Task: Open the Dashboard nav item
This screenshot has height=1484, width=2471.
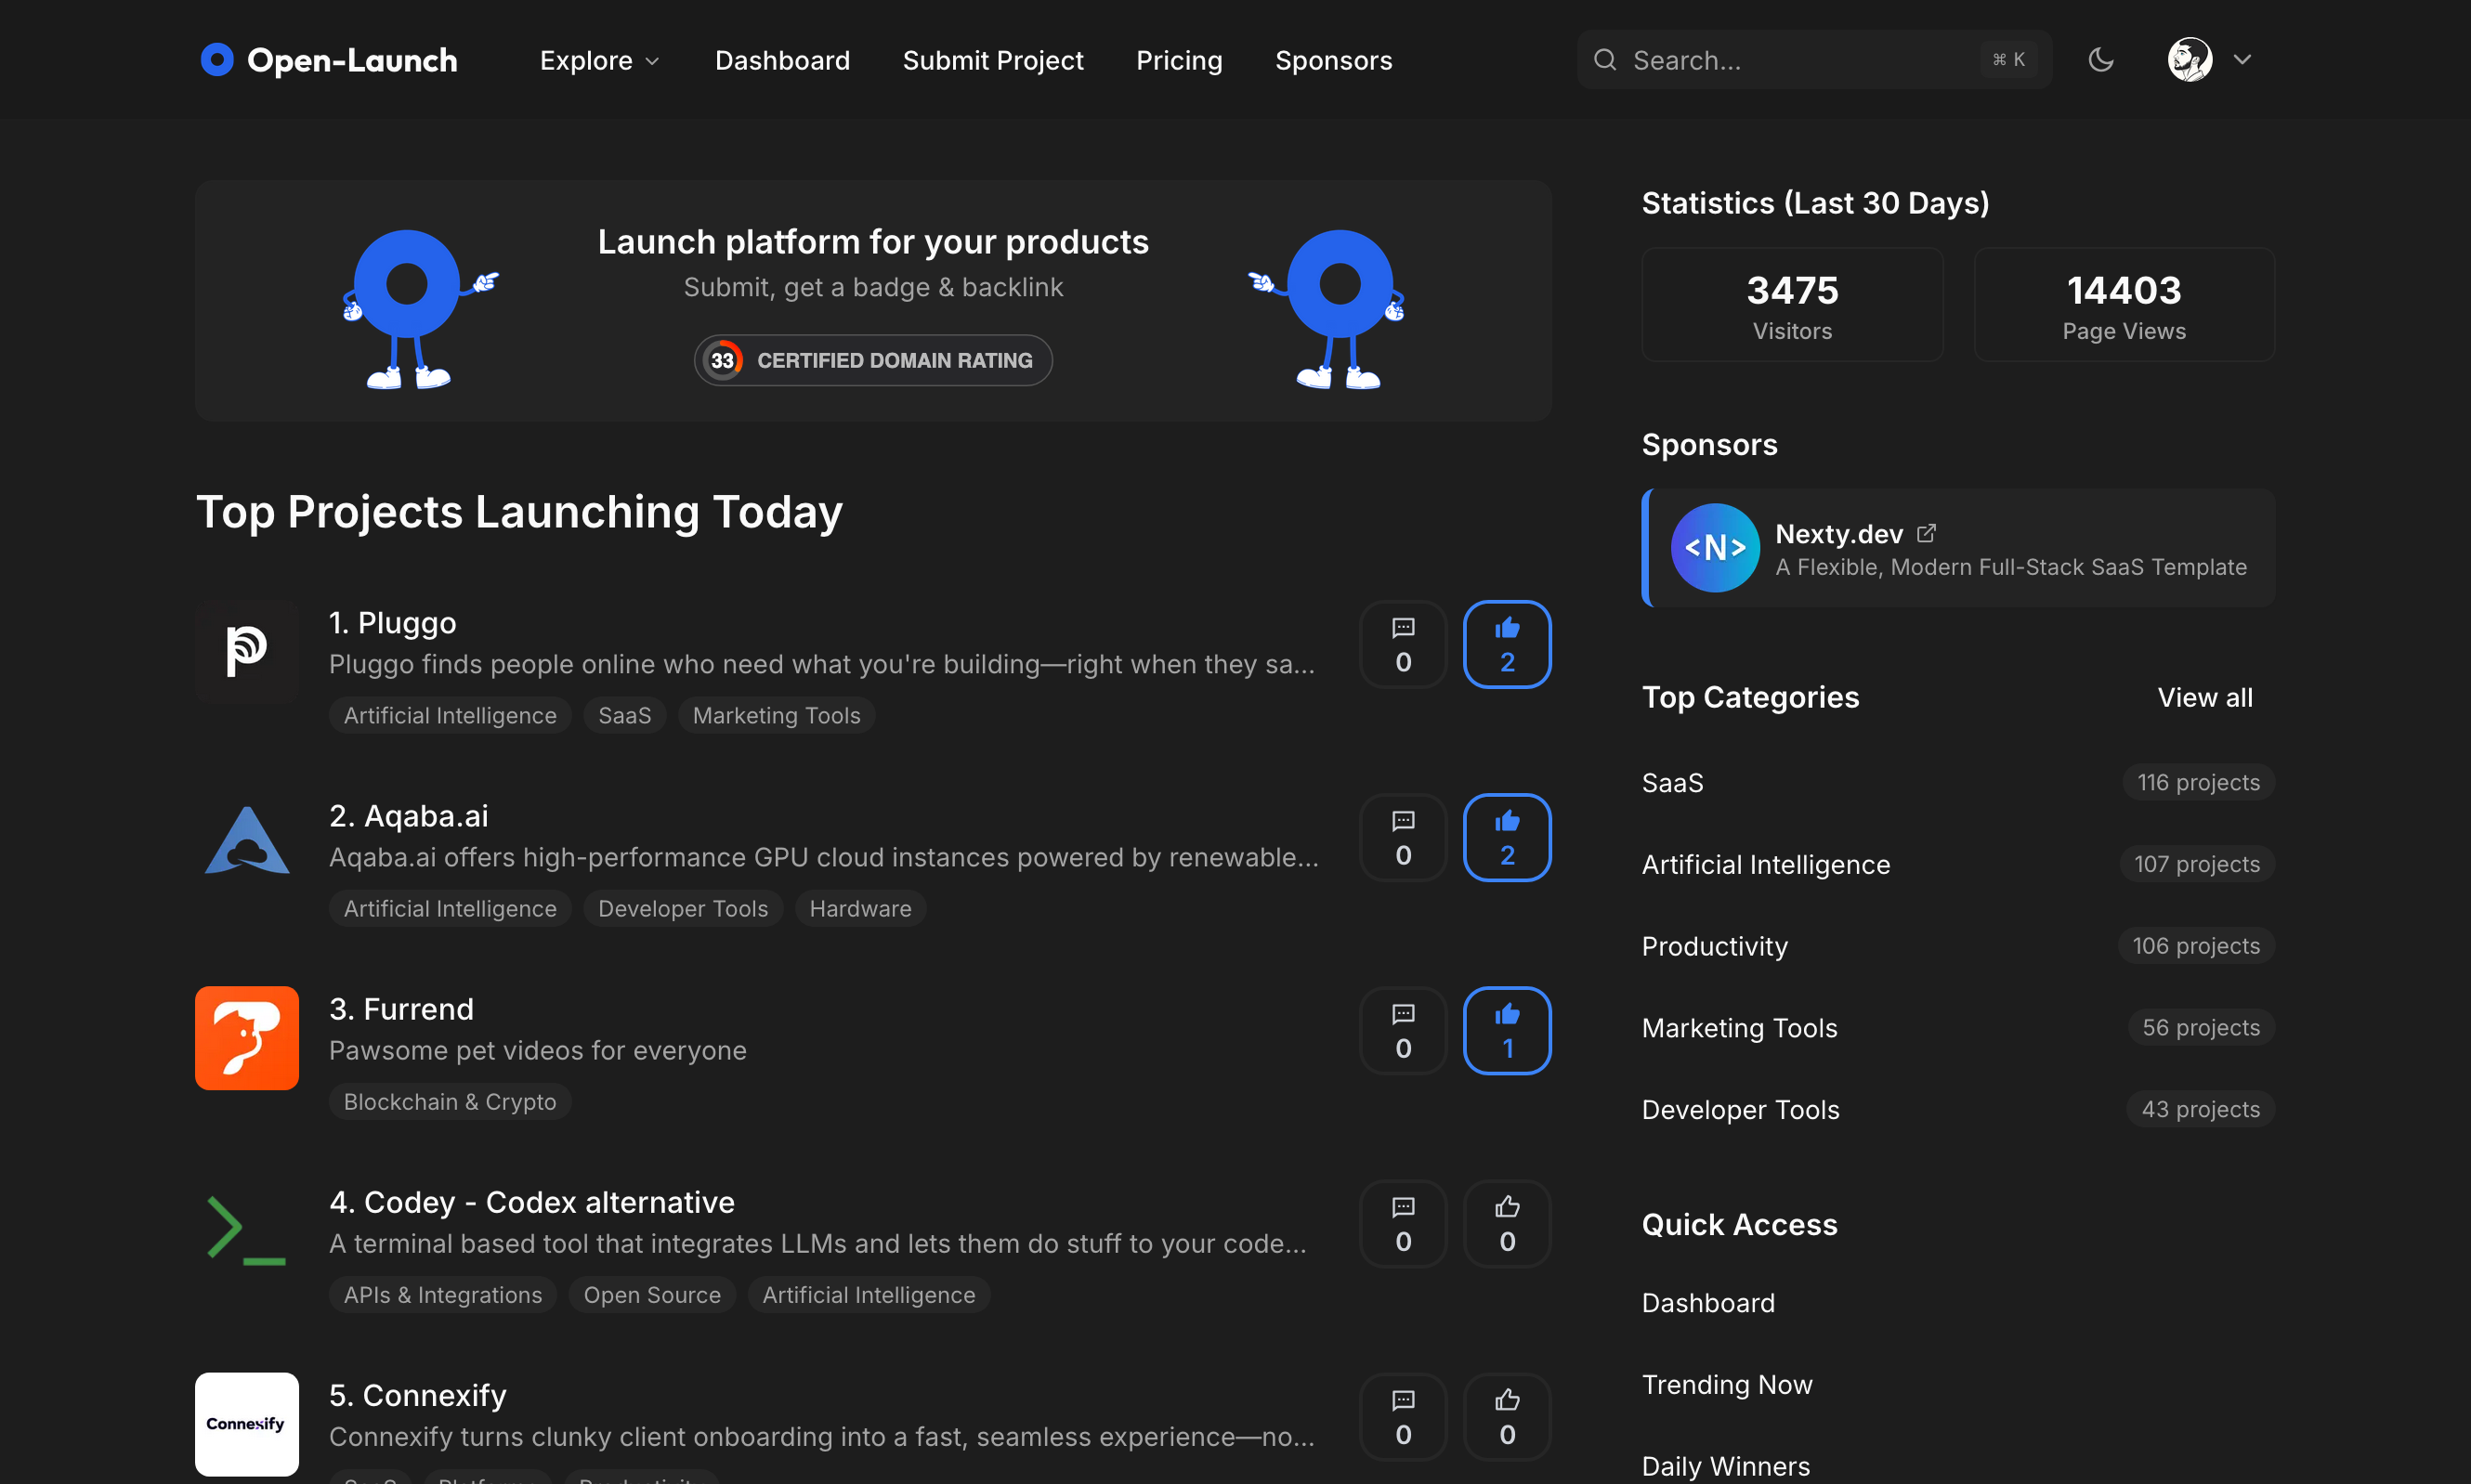Action: click(782, 61)
